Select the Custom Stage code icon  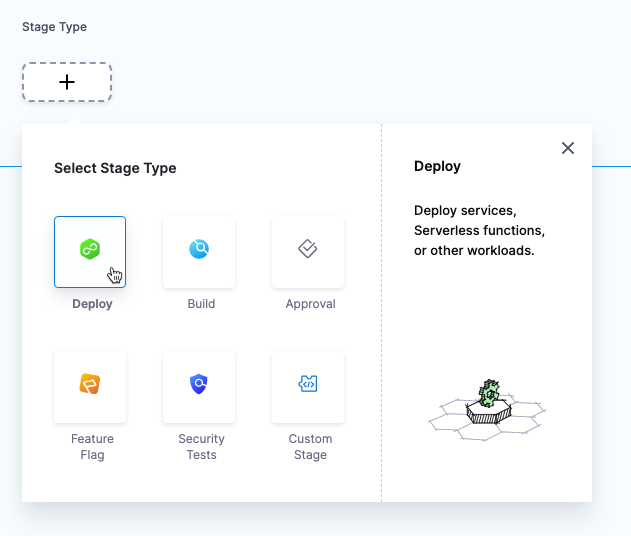(x=308, y=384)
